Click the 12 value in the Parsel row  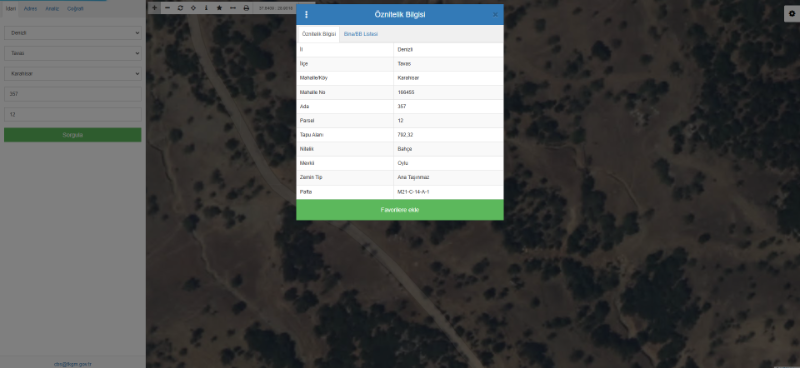400,121
